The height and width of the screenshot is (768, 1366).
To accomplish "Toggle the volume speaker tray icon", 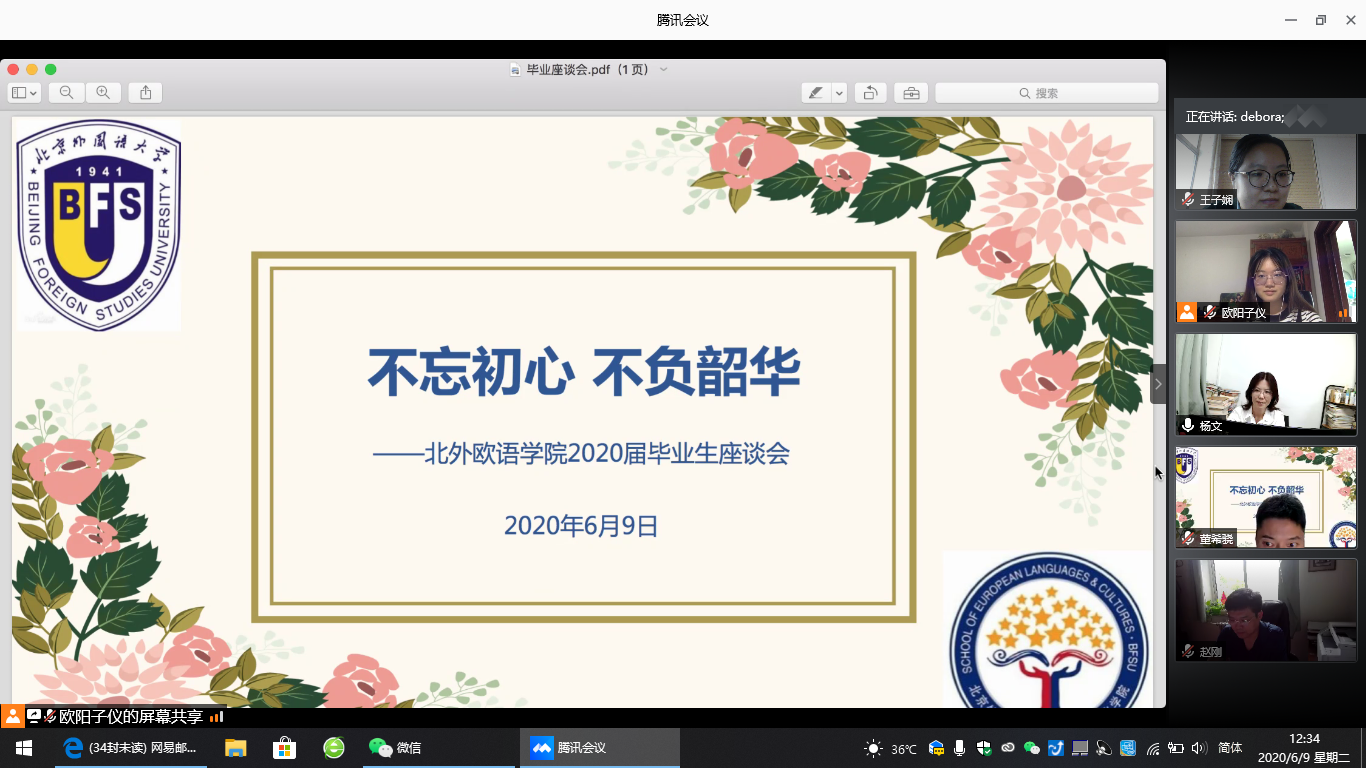I will point(1199,748).
